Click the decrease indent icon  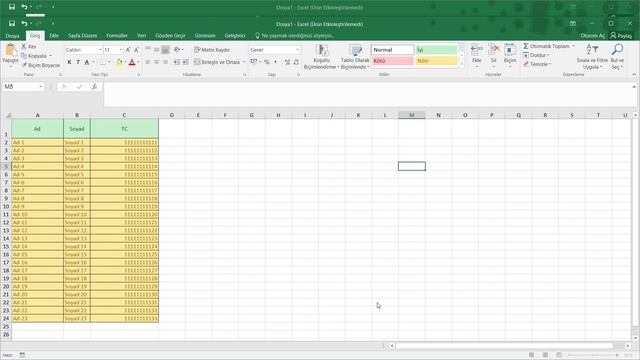point(176,62)
